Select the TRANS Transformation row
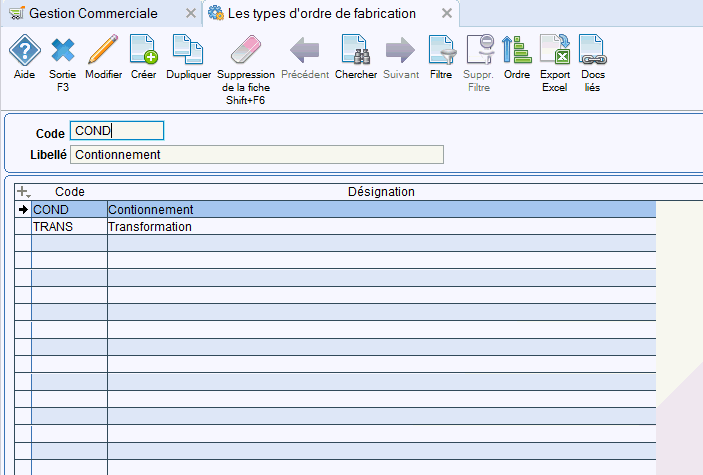This screenshot has height=475, width=703. click(x=150, y=227)
